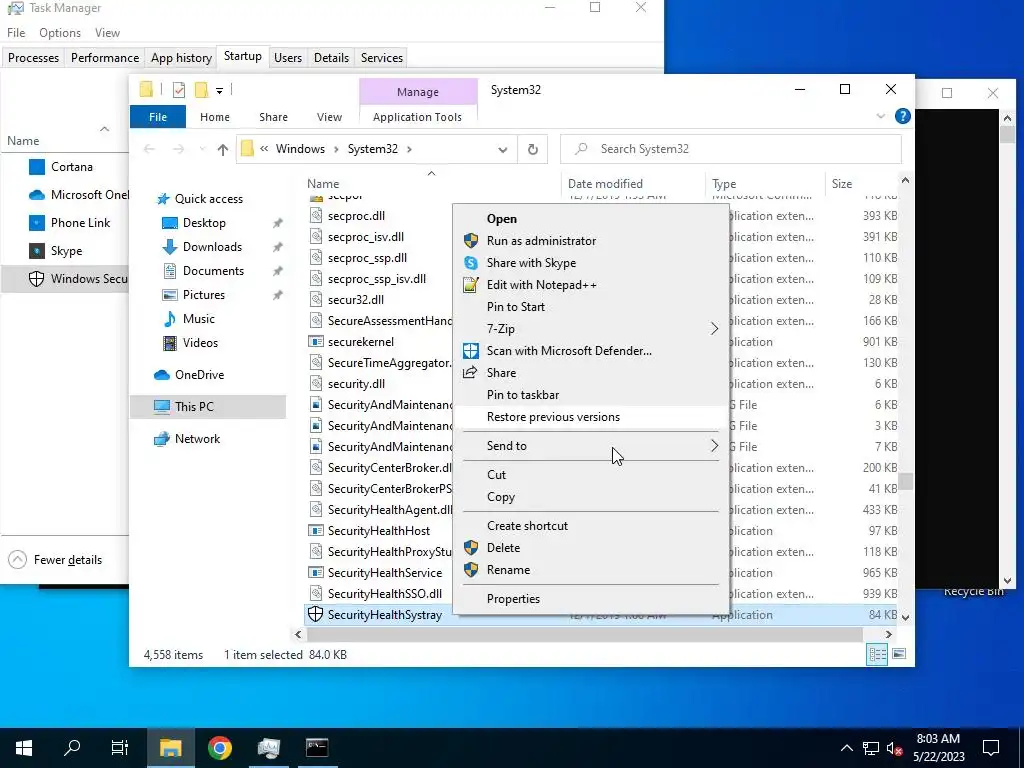The width and height of the screenshot is (1024, 768).
Task: Open Command Prompt from the taskbar
Action: pyautogui.click(x=317, y=748)
